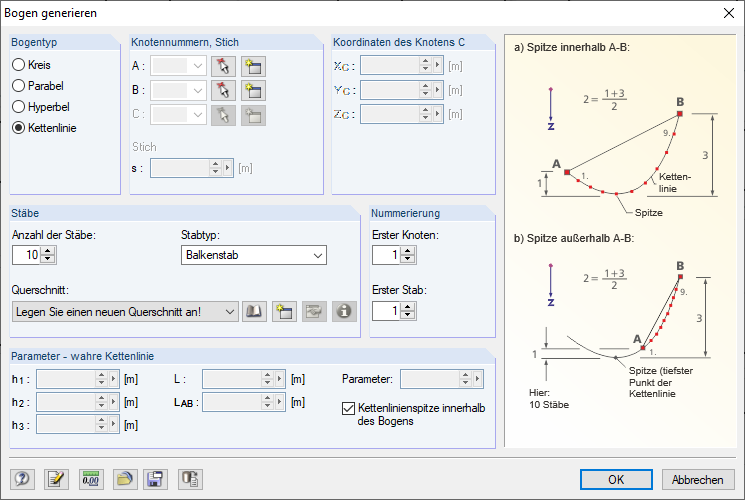
Task: Save dialog data with diskette icon
Action: tap(155, 479)
